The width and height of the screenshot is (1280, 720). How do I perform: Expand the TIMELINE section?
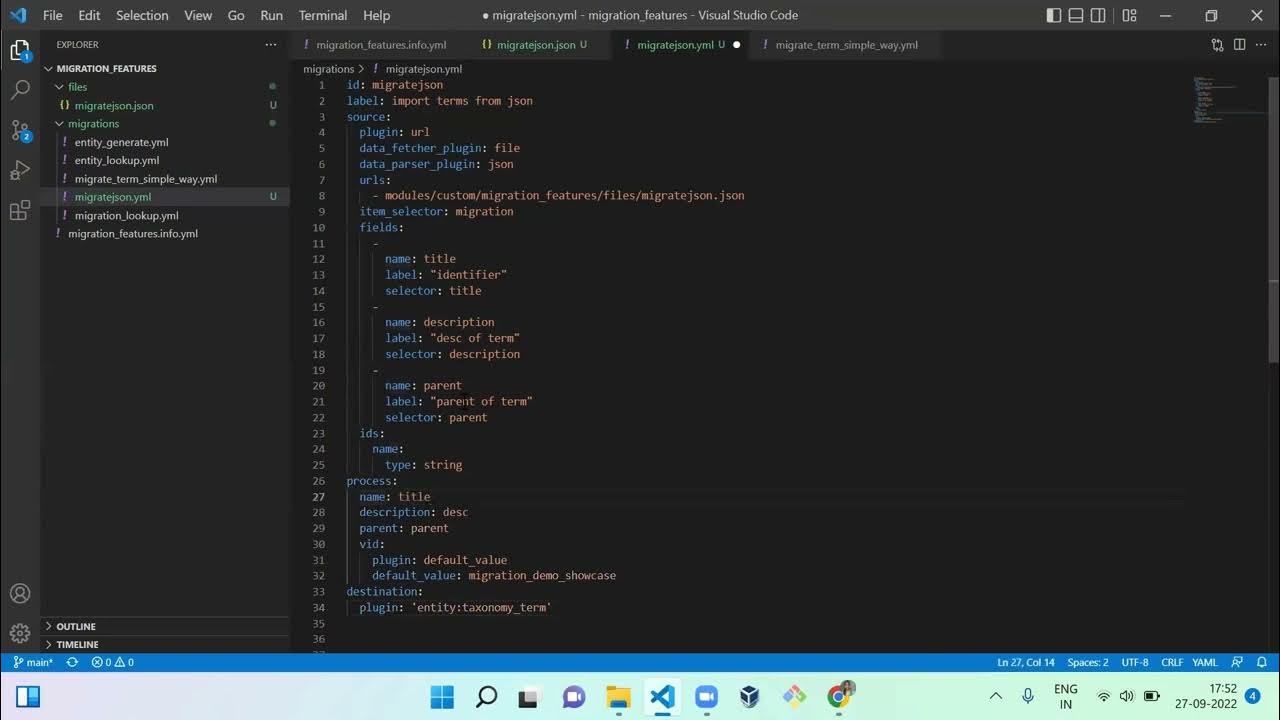pyautogui.click(x=165, y=645)
